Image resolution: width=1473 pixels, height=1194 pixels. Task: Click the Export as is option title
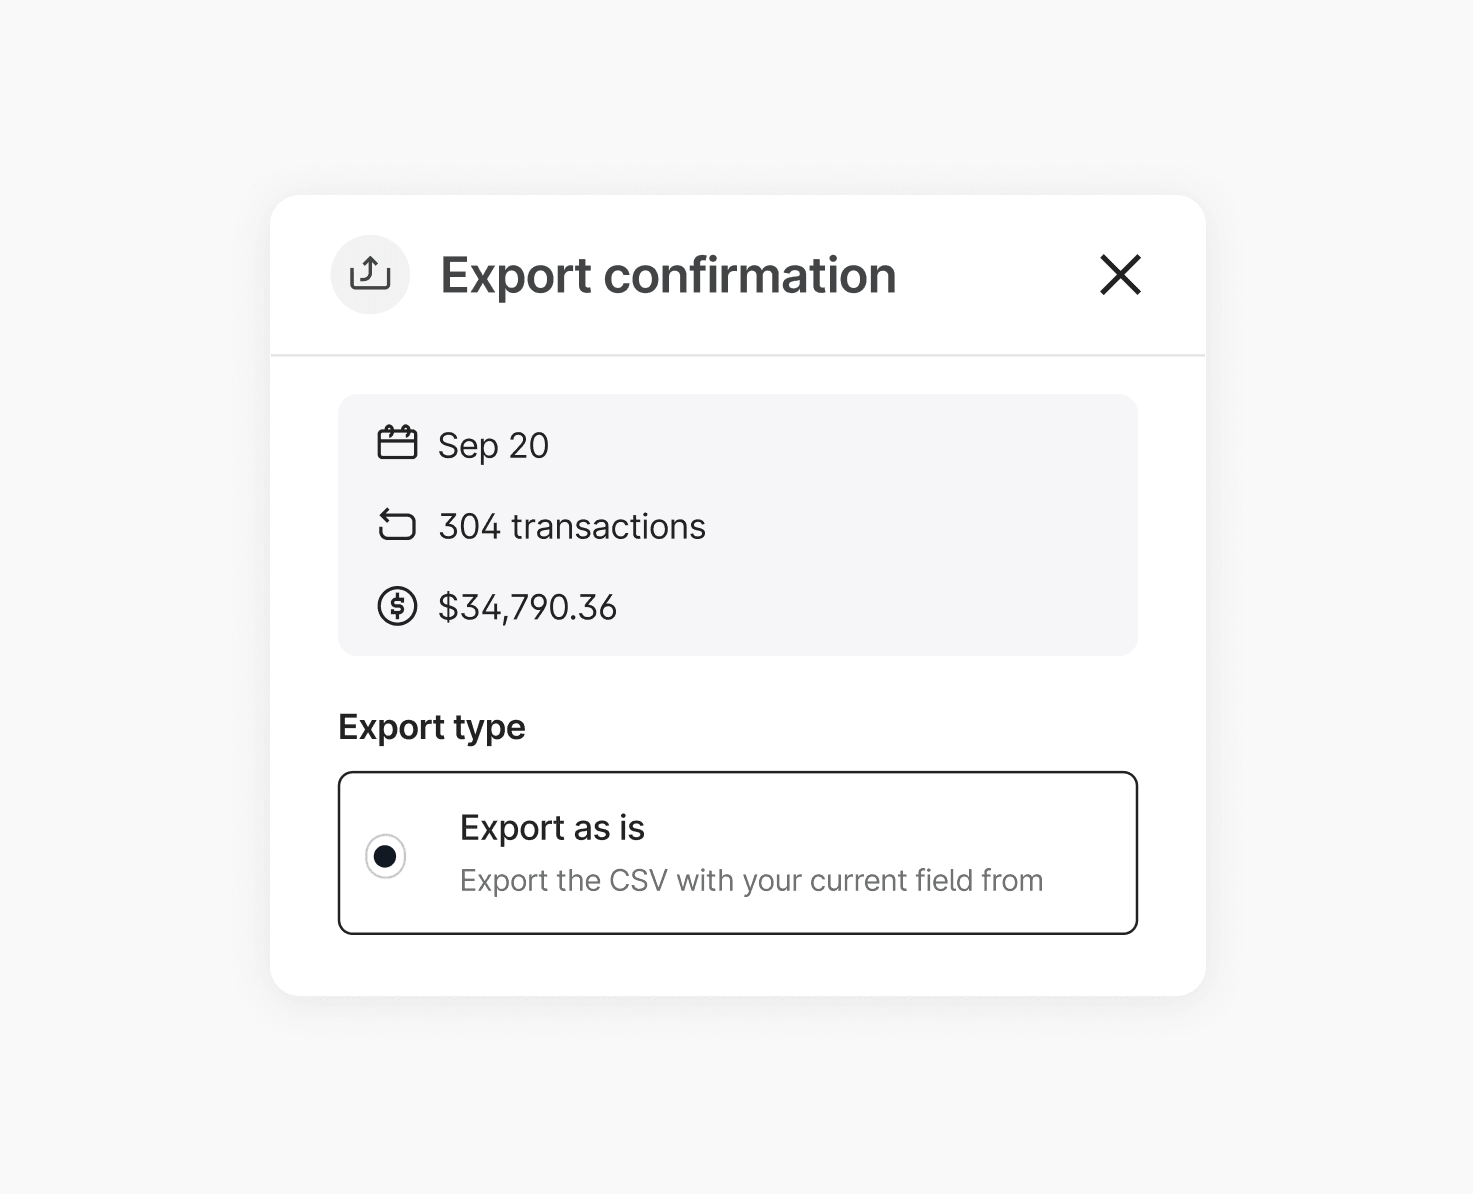coord(552,828)
